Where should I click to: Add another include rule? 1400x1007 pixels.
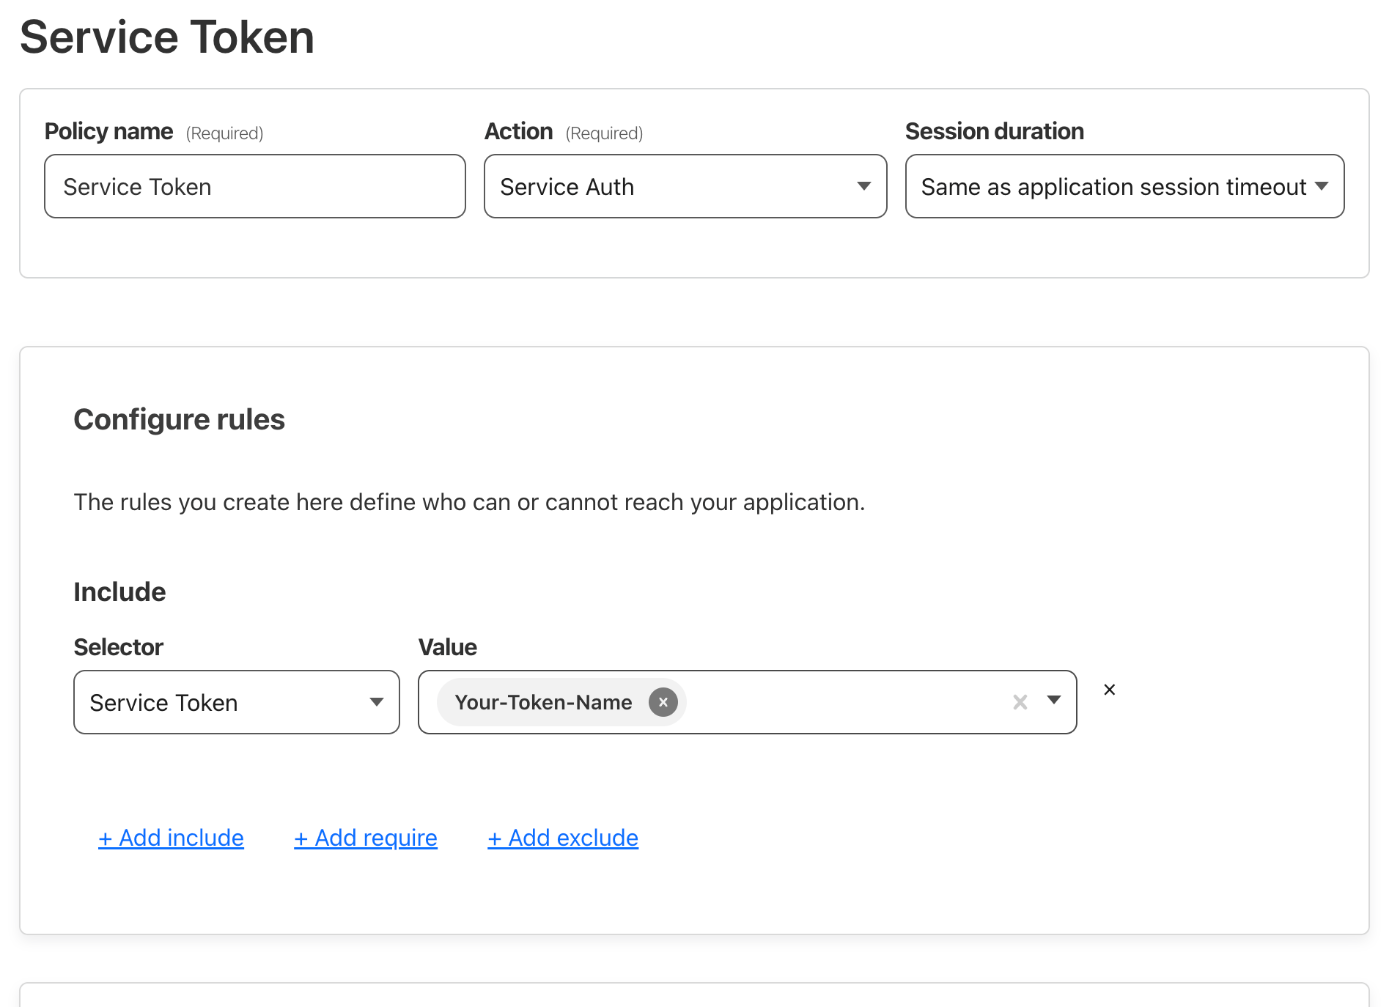[x=170, y=837]
